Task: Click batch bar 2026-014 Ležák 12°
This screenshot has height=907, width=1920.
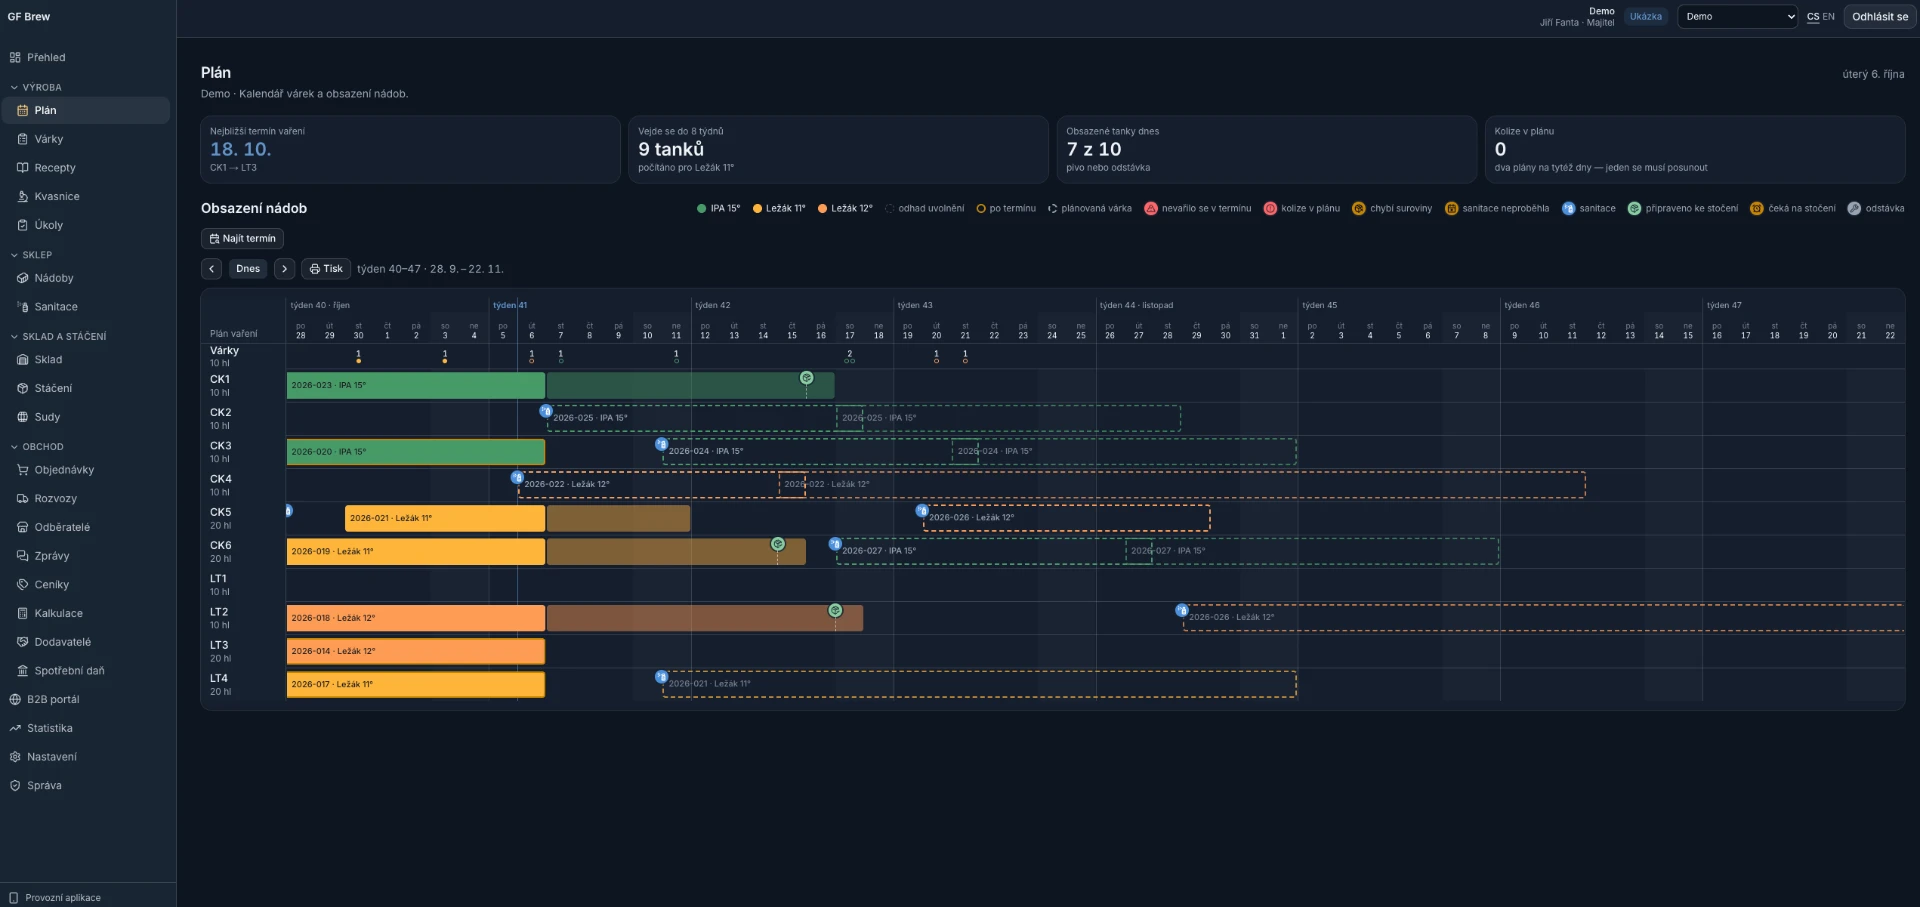Action: tap(416, 651)
